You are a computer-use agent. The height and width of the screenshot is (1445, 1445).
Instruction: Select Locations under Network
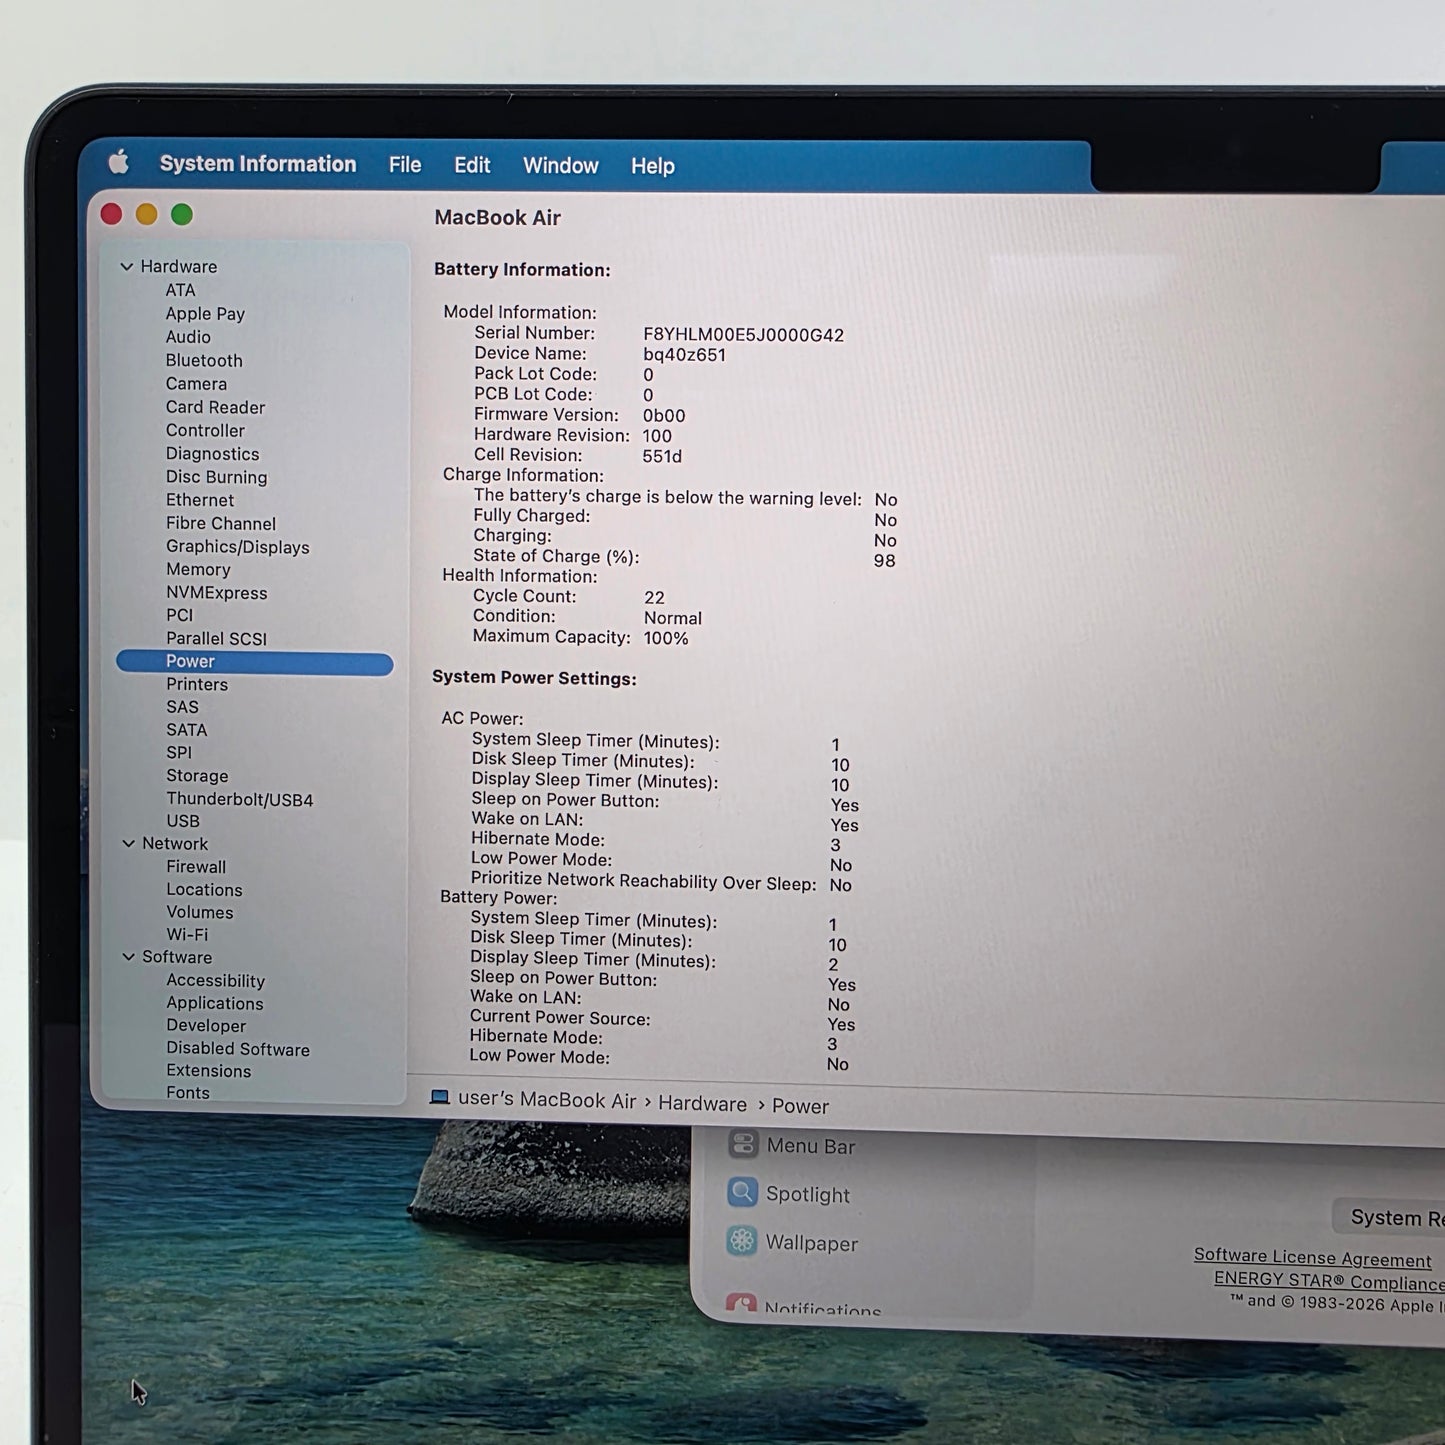point(204,889)
